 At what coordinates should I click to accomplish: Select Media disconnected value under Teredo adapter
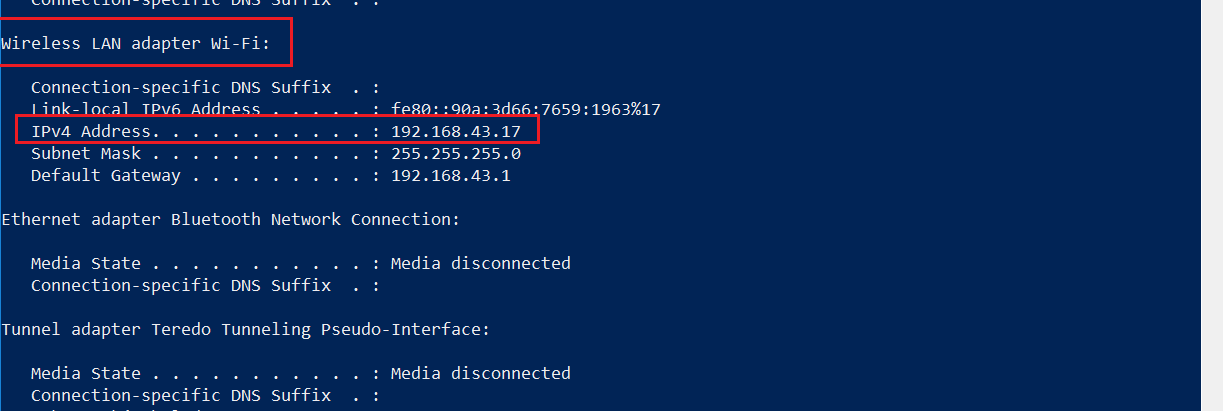[x=480, y=374]
